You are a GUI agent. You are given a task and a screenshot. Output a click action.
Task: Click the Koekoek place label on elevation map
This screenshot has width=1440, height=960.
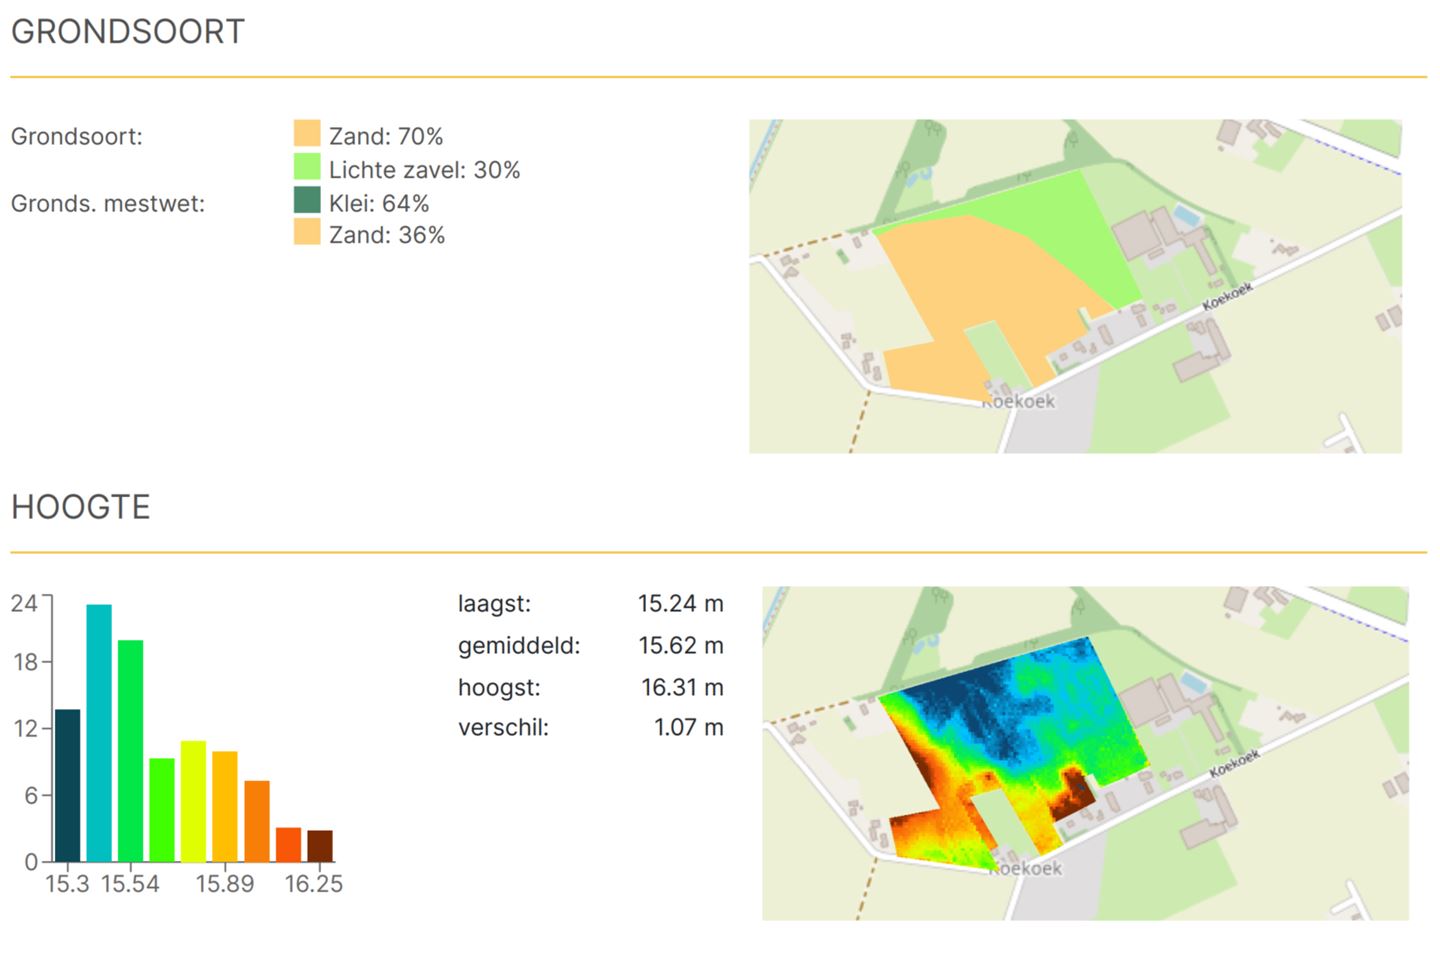(x=1026, y=868)
